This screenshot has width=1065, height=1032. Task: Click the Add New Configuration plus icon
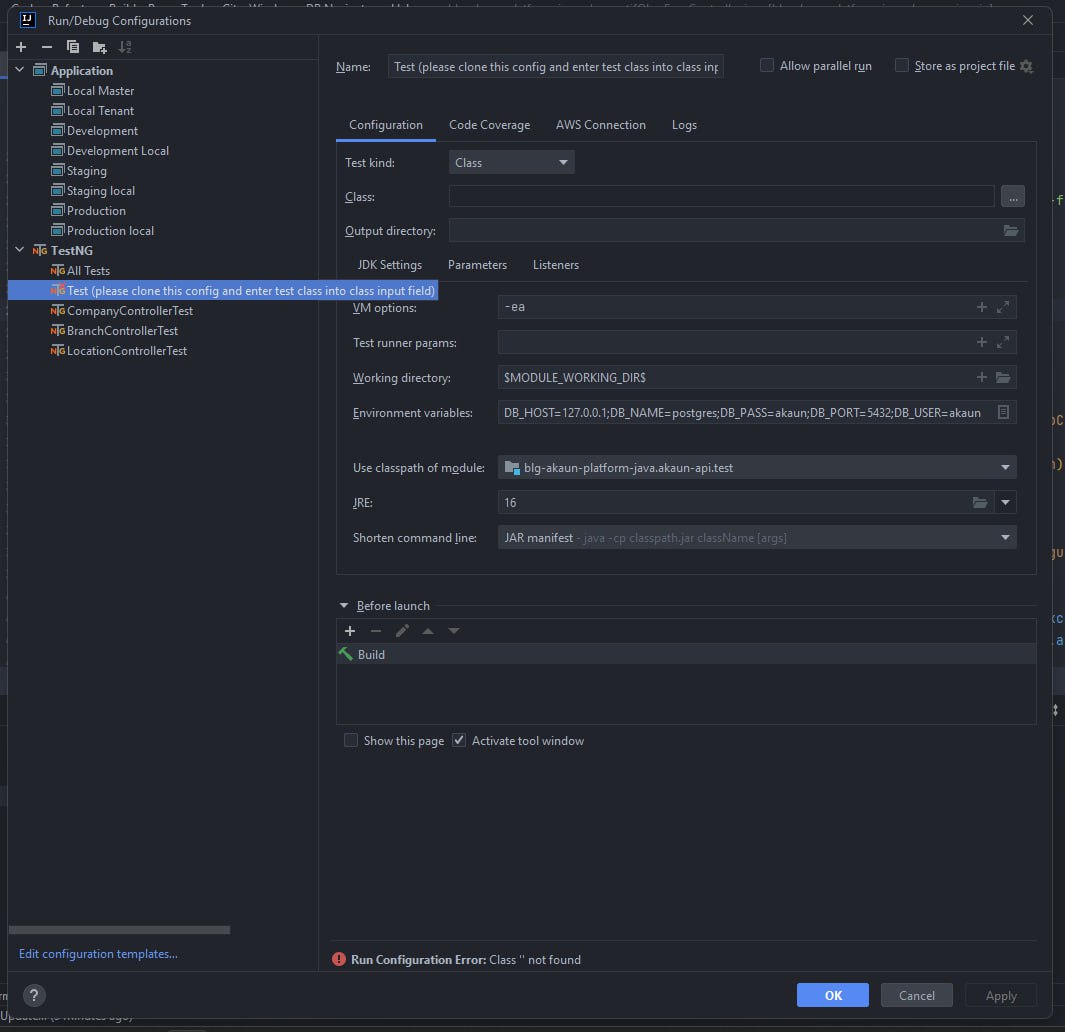click(21, 47)
